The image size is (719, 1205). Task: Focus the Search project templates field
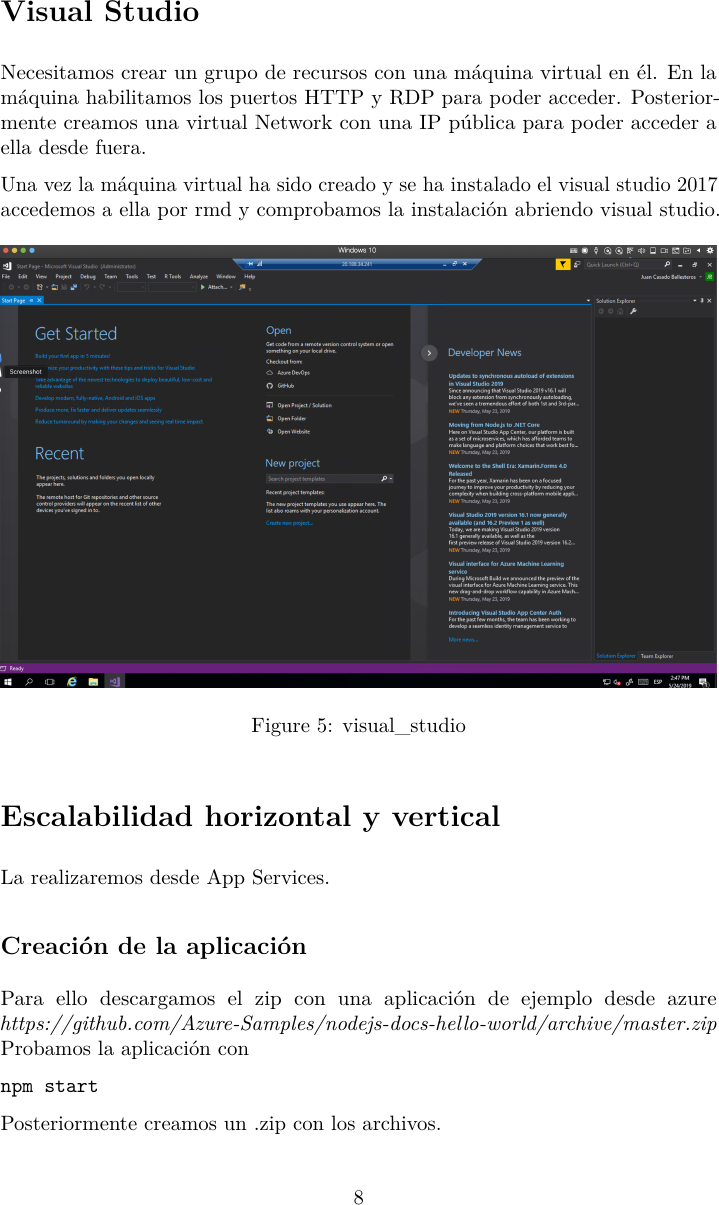(329, 479)
